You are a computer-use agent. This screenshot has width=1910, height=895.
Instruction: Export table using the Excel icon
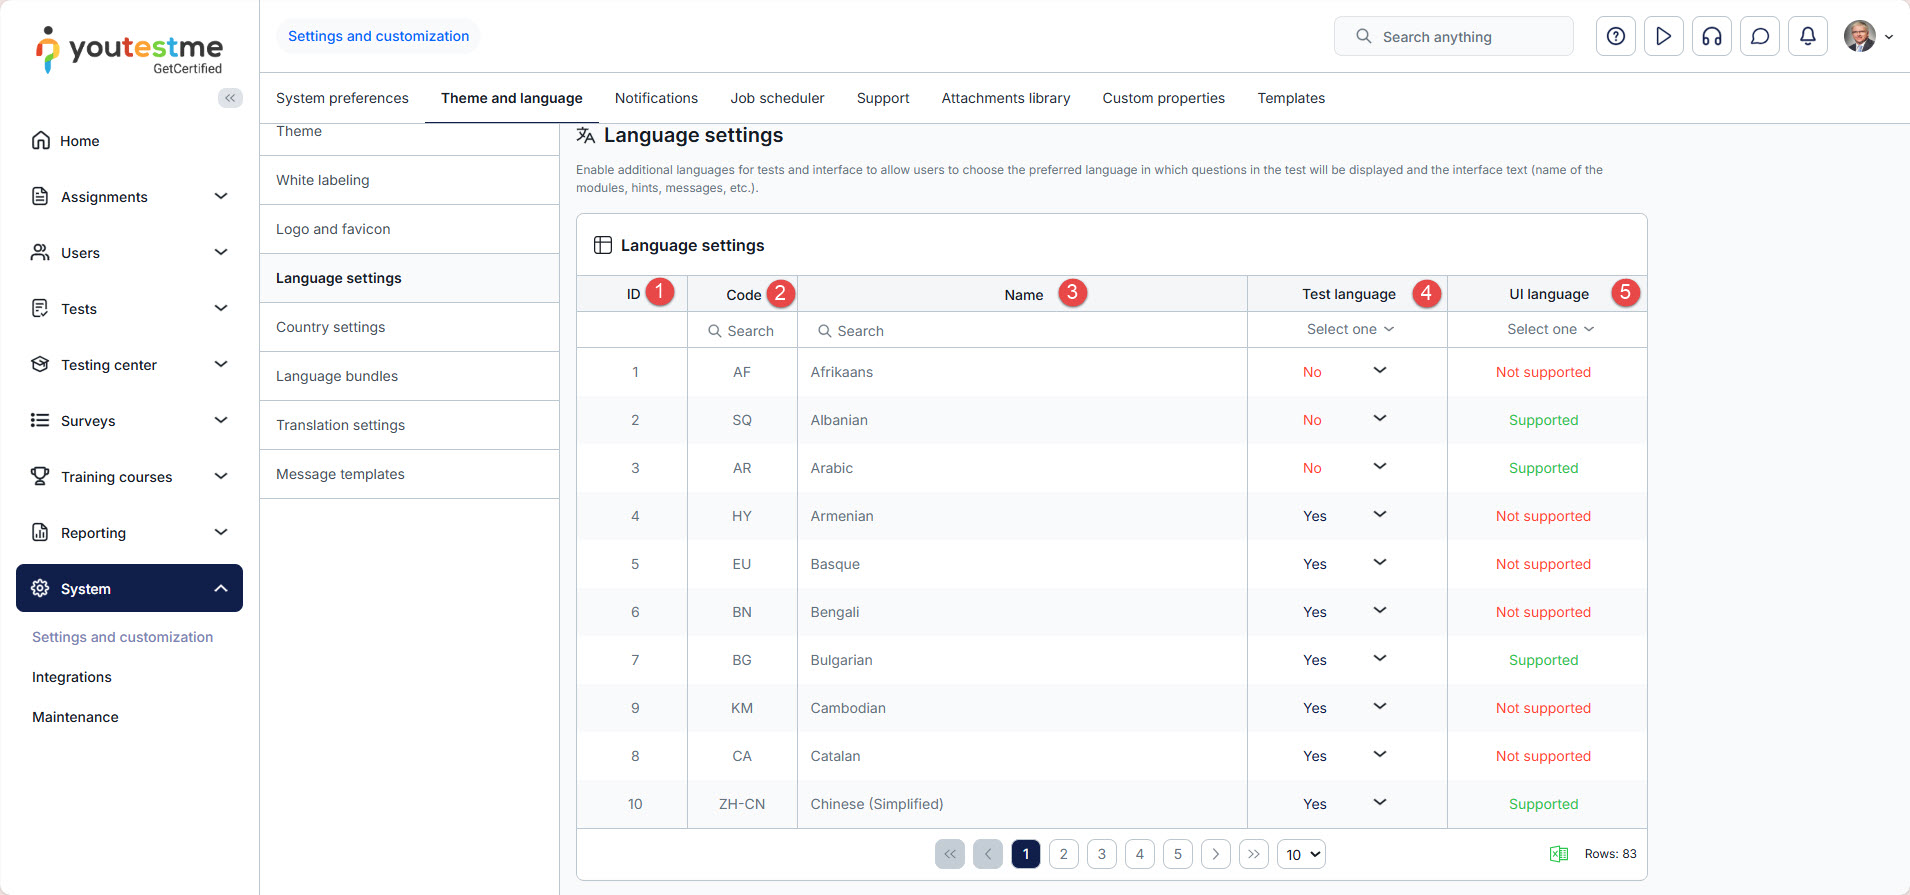[x=1558, y=854]
